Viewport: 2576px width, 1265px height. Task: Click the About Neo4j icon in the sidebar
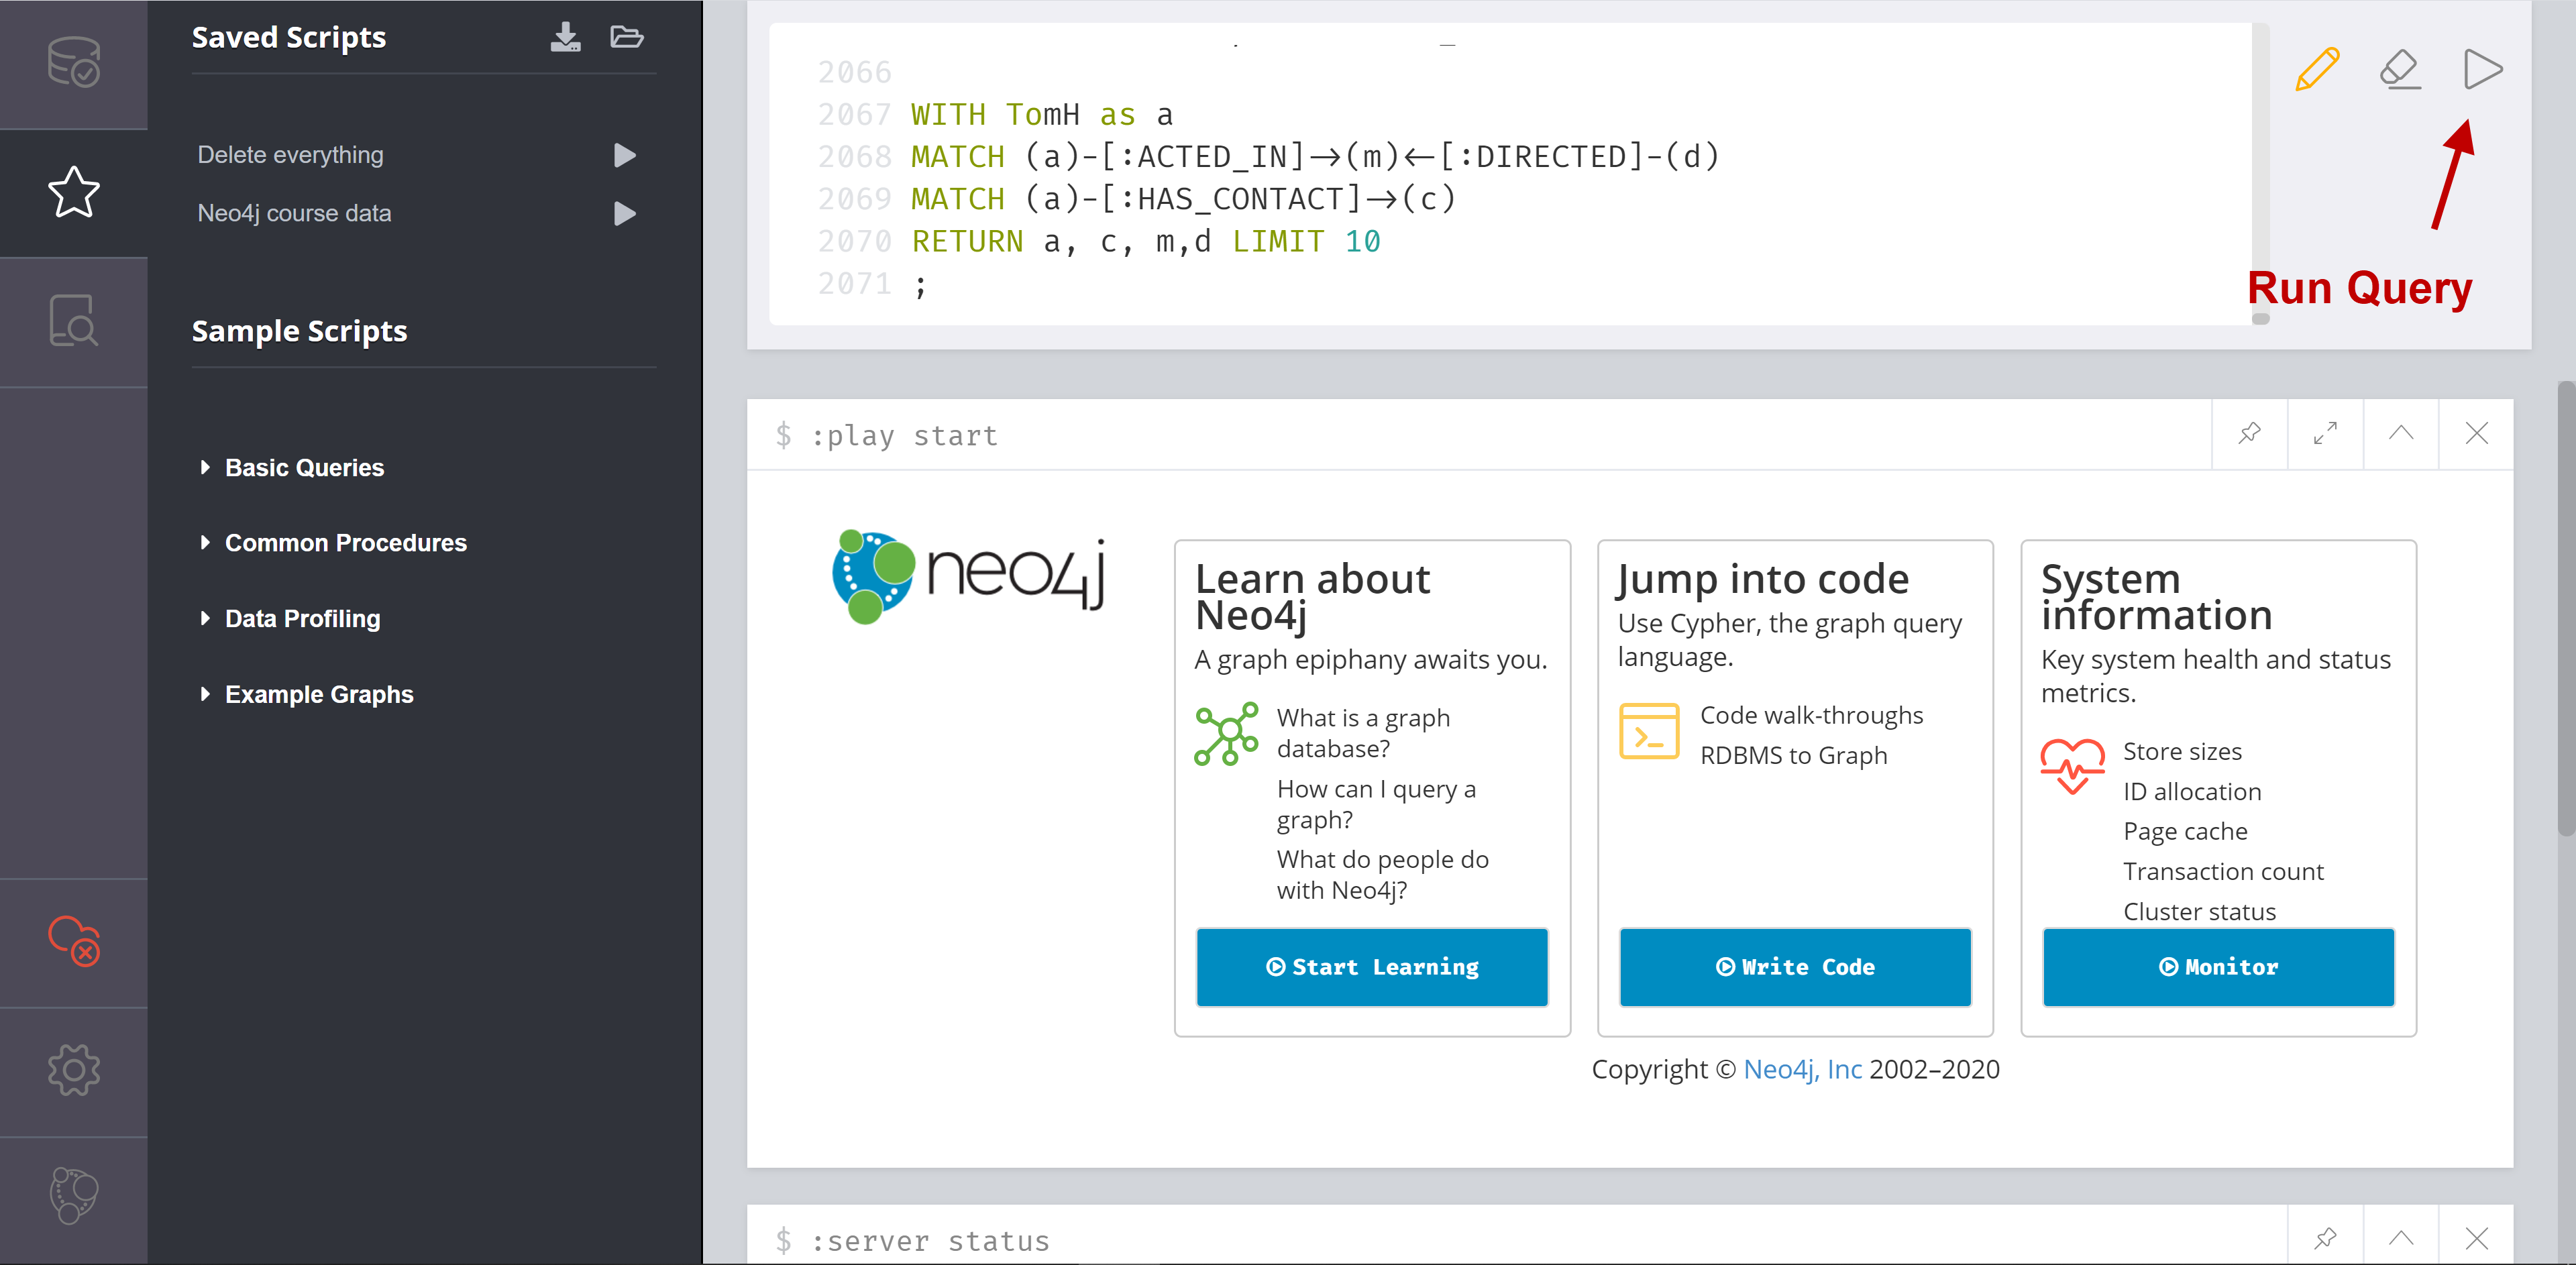[74, 1195]
